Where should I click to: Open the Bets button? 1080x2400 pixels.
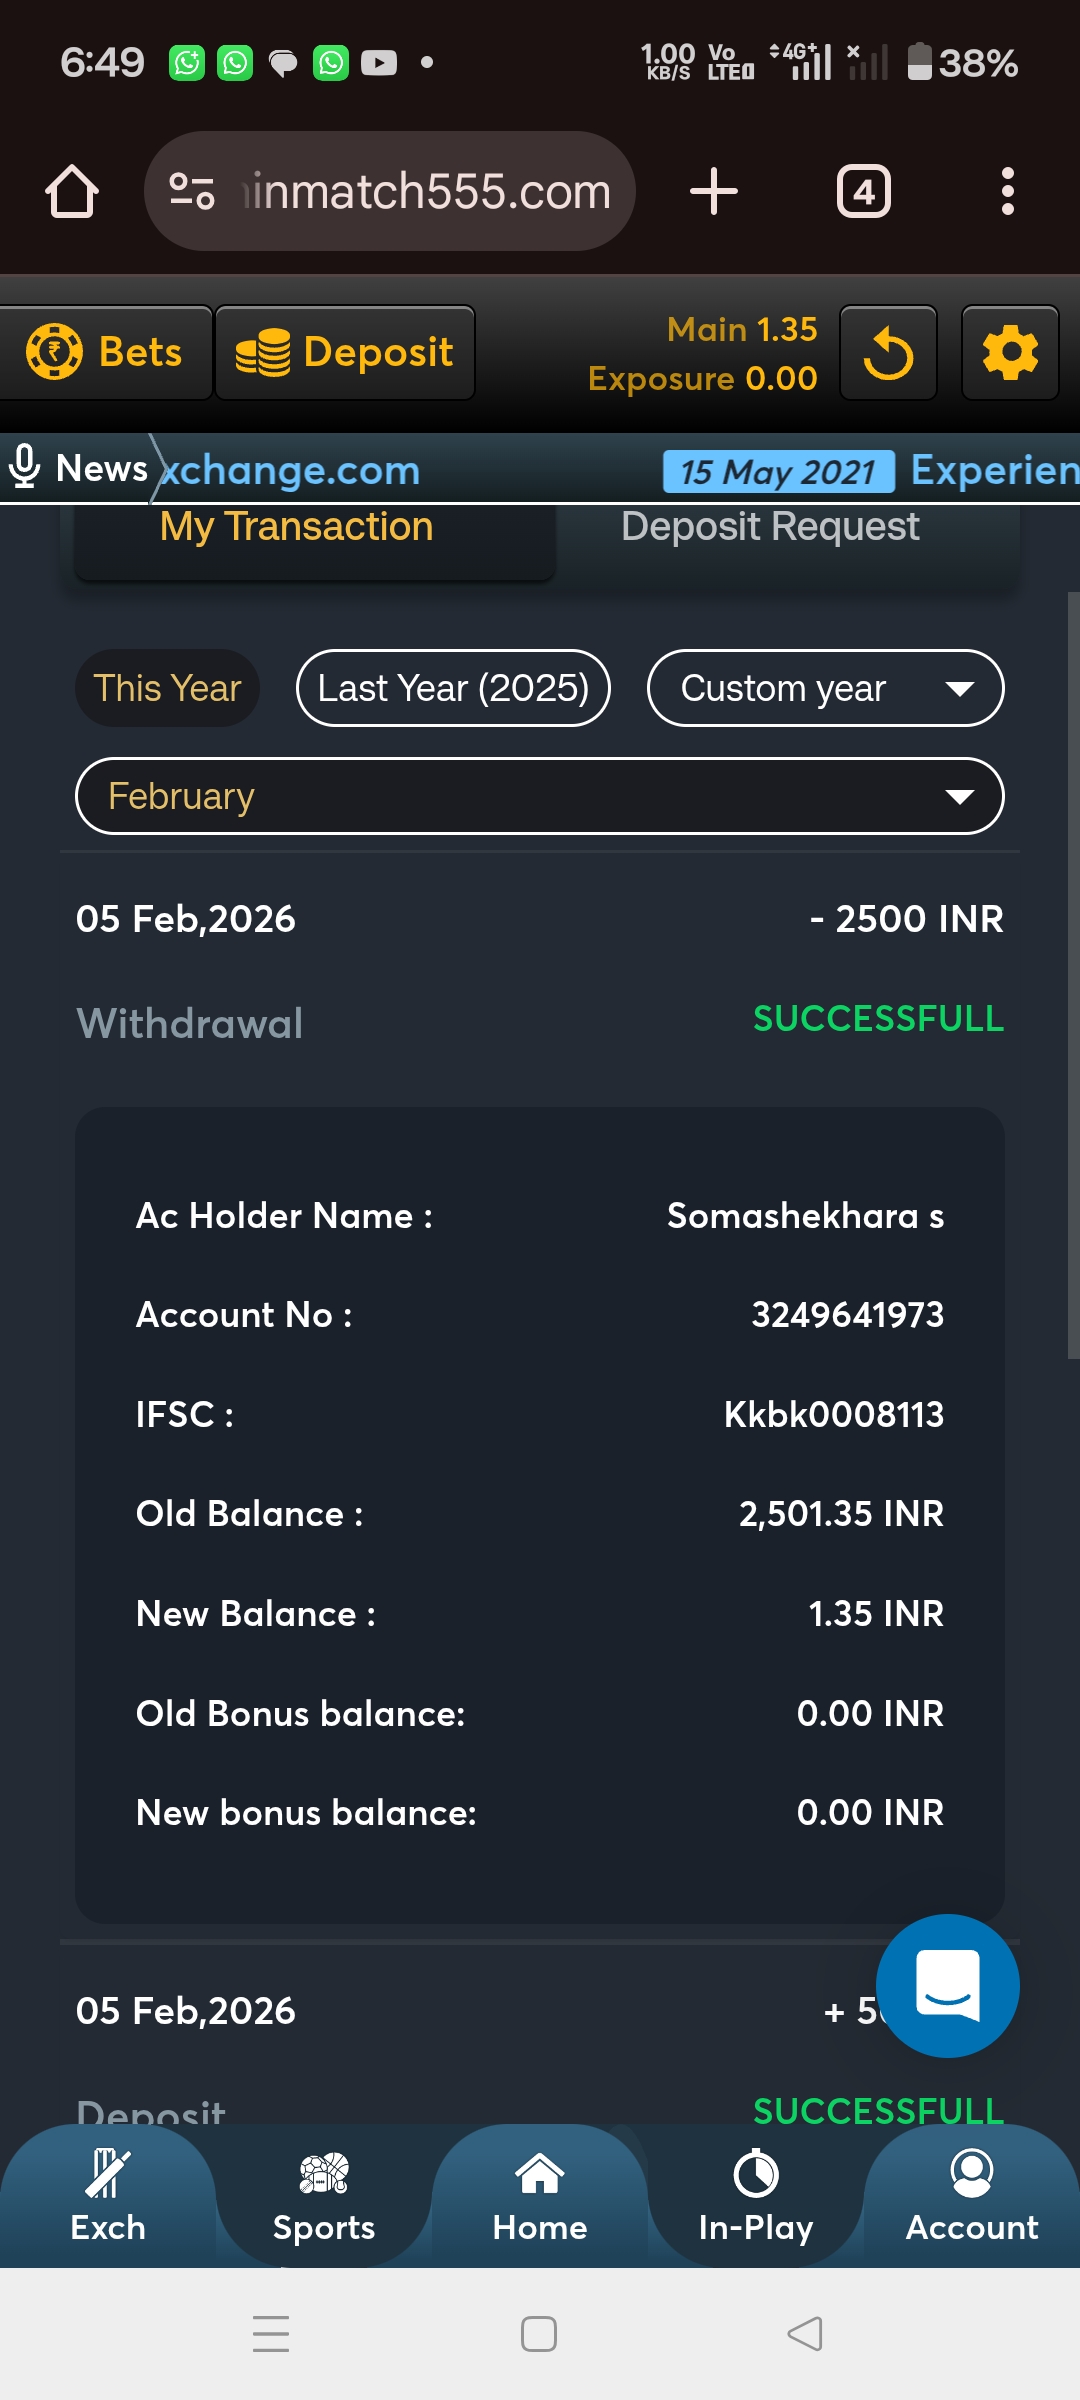pyautogui.click(x=105, y=353)
